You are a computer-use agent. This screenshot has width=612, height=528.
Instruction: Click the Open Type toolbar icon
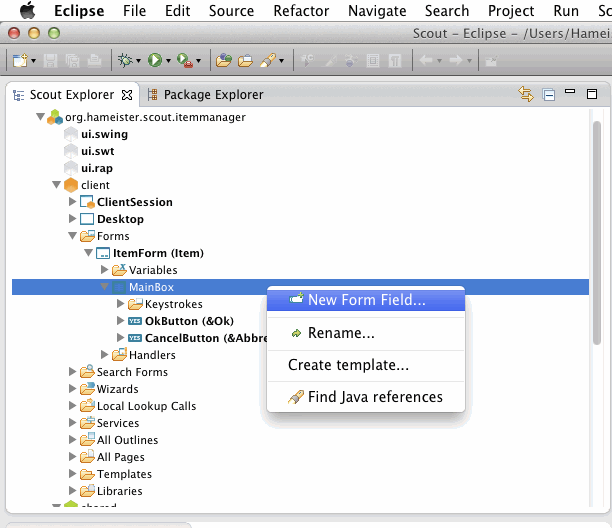click(x=224, y=60)
